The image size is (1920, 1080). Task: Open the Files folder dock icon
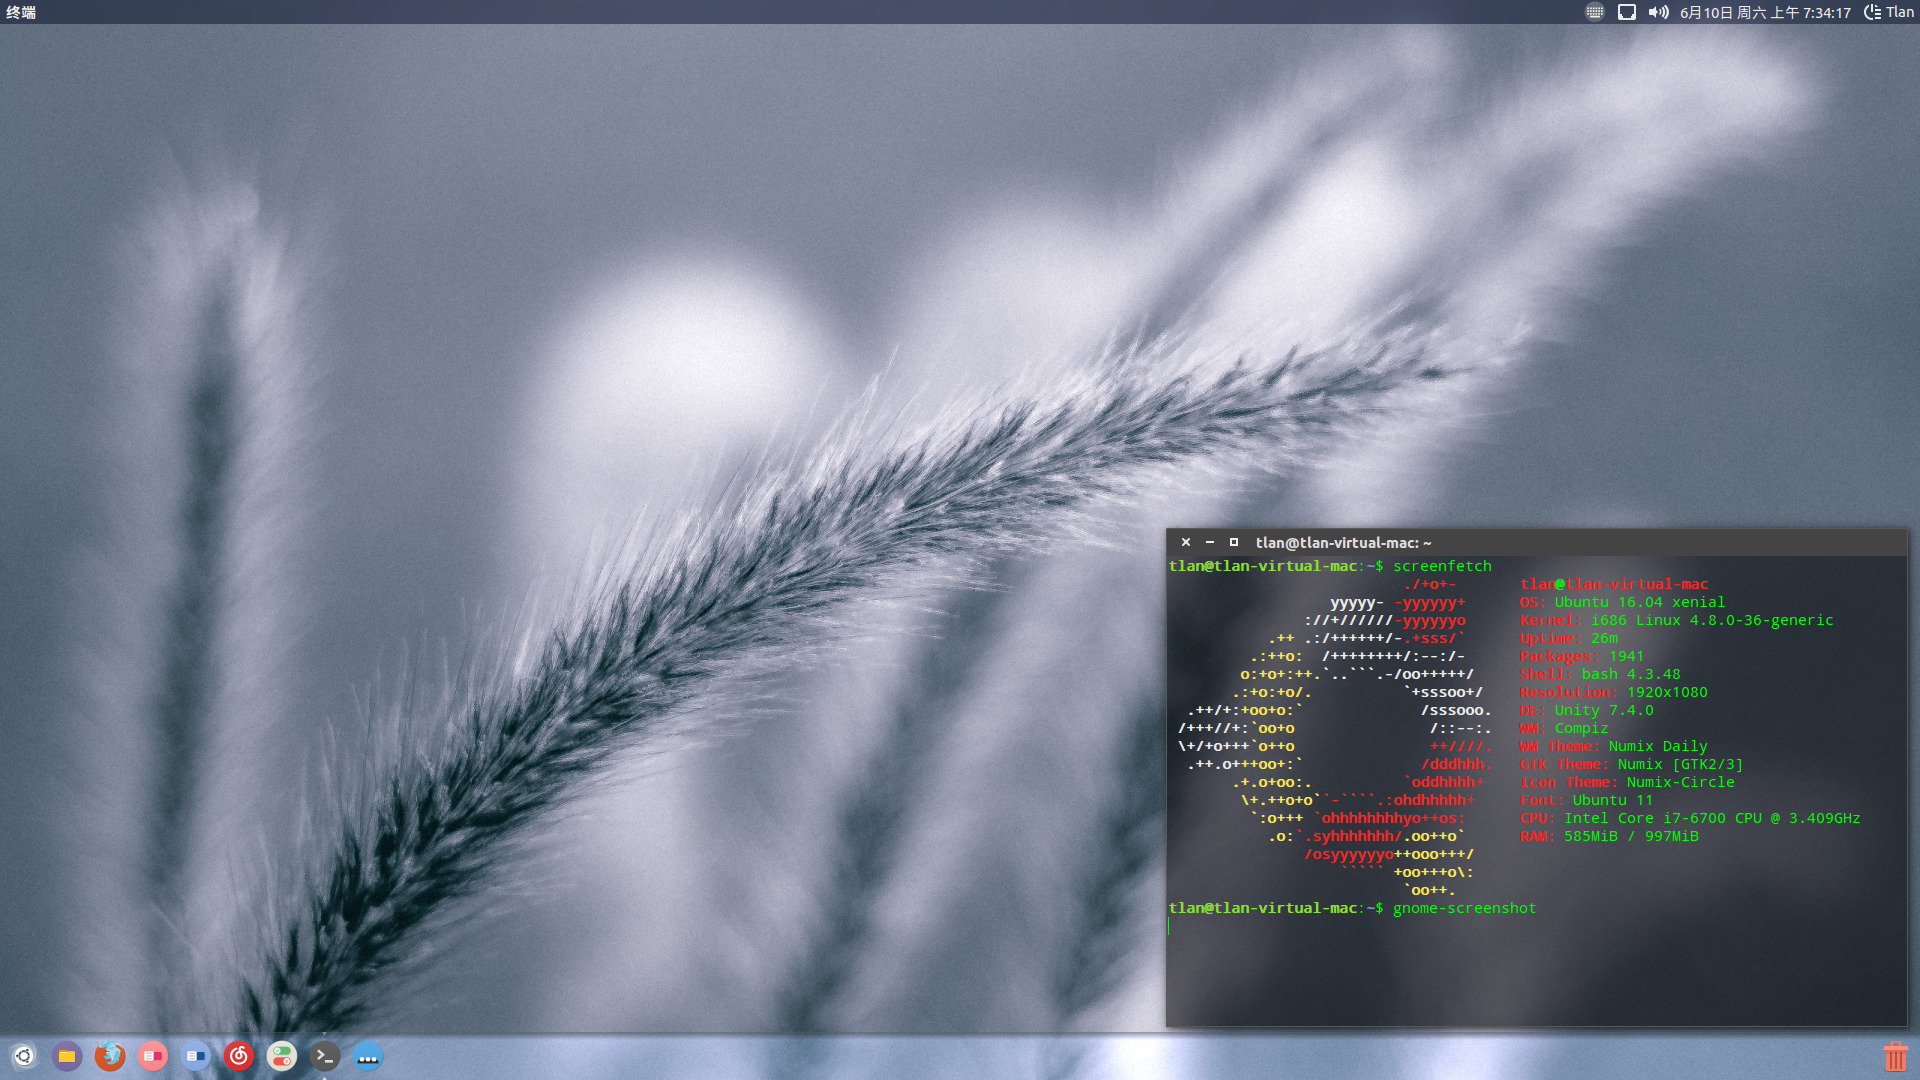[x=67, y=1056]
